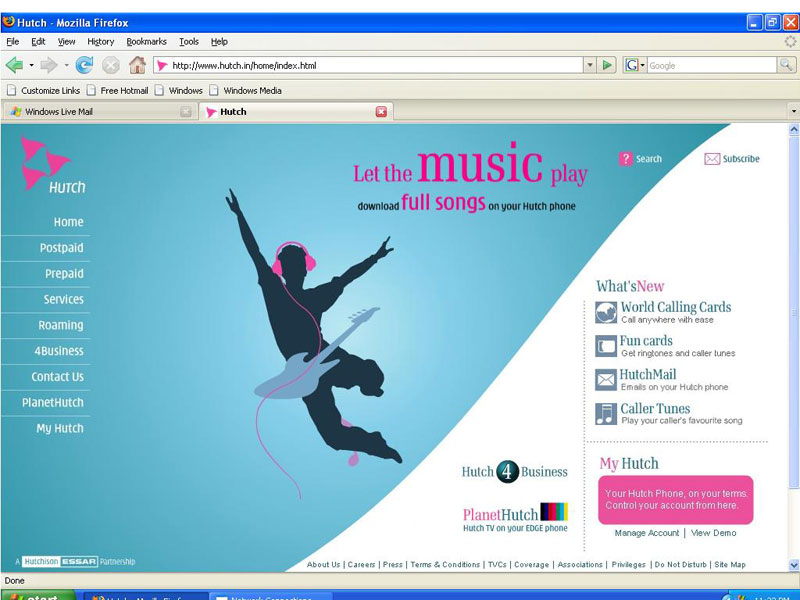Click the Hutch logo on the page
800x600 pixels.
(53, 165)
